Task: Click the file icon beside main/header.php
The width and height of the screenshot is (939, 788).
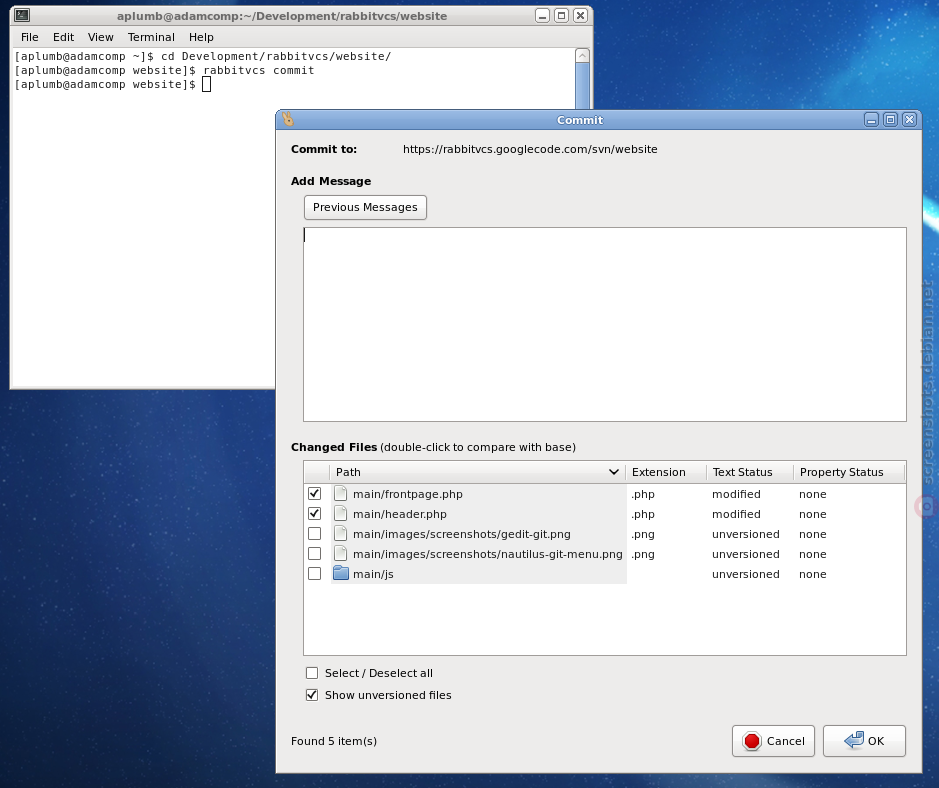Action: point(341,514)
